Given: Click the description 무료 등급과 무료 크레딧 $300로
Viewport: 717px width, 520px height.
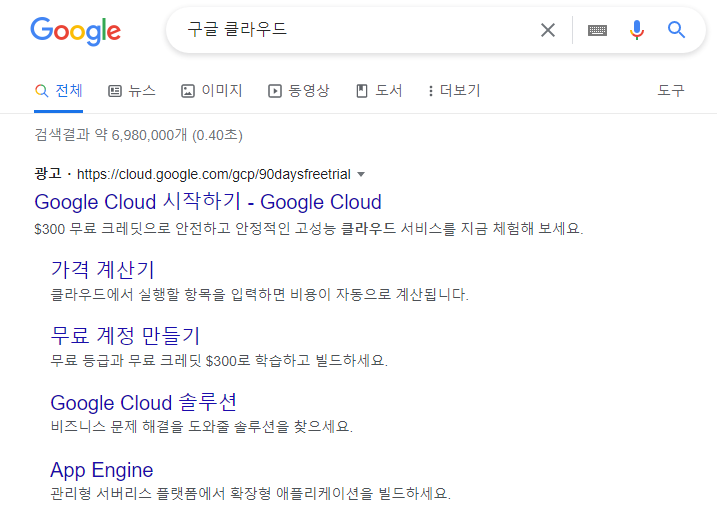Looking at the screenshot, I should tap(219, 360).
